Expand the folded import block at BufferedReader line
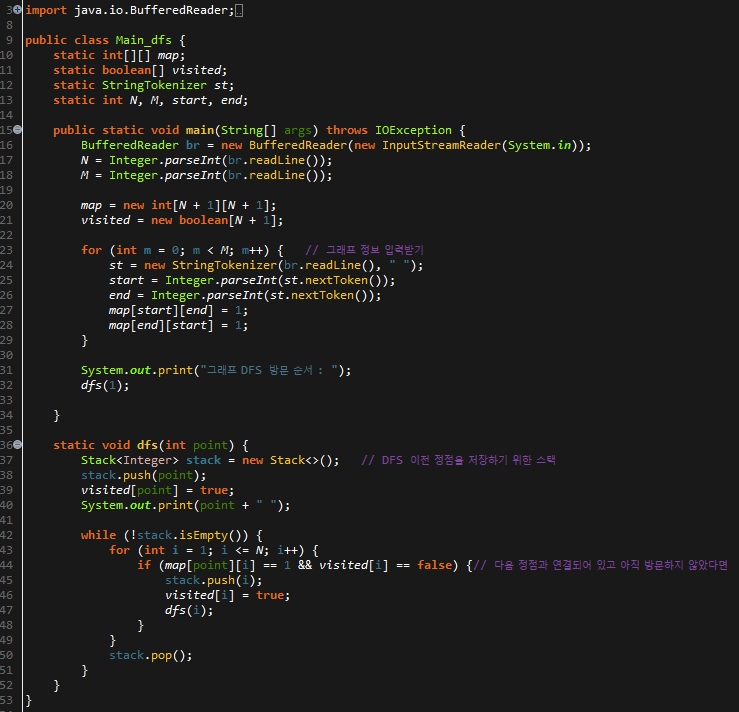Viewport: 739px width, 712px height. (x=17, y=9)
